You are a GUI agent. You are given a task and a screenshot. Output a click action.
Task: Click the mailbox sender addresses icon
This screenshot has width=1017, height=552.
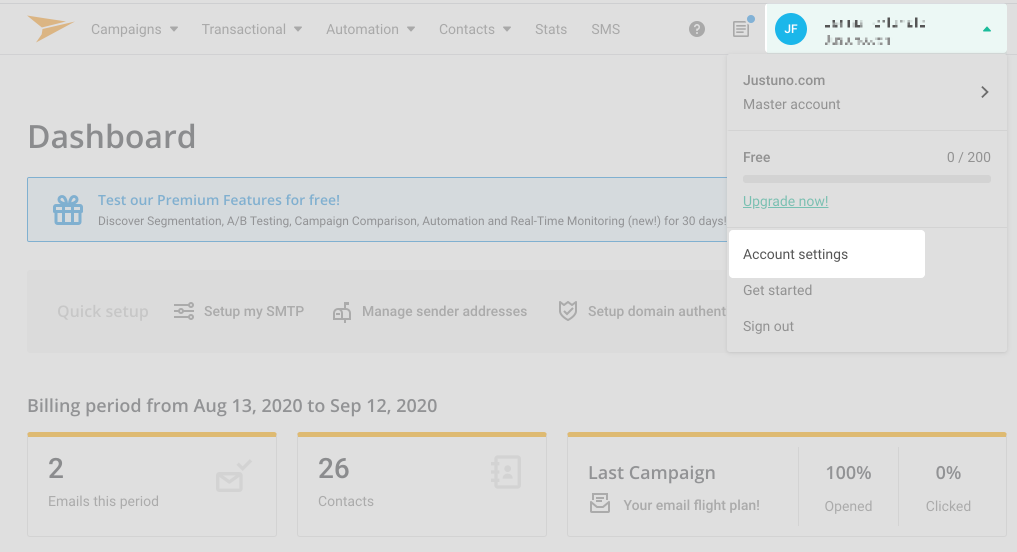(x=342, y=312)
